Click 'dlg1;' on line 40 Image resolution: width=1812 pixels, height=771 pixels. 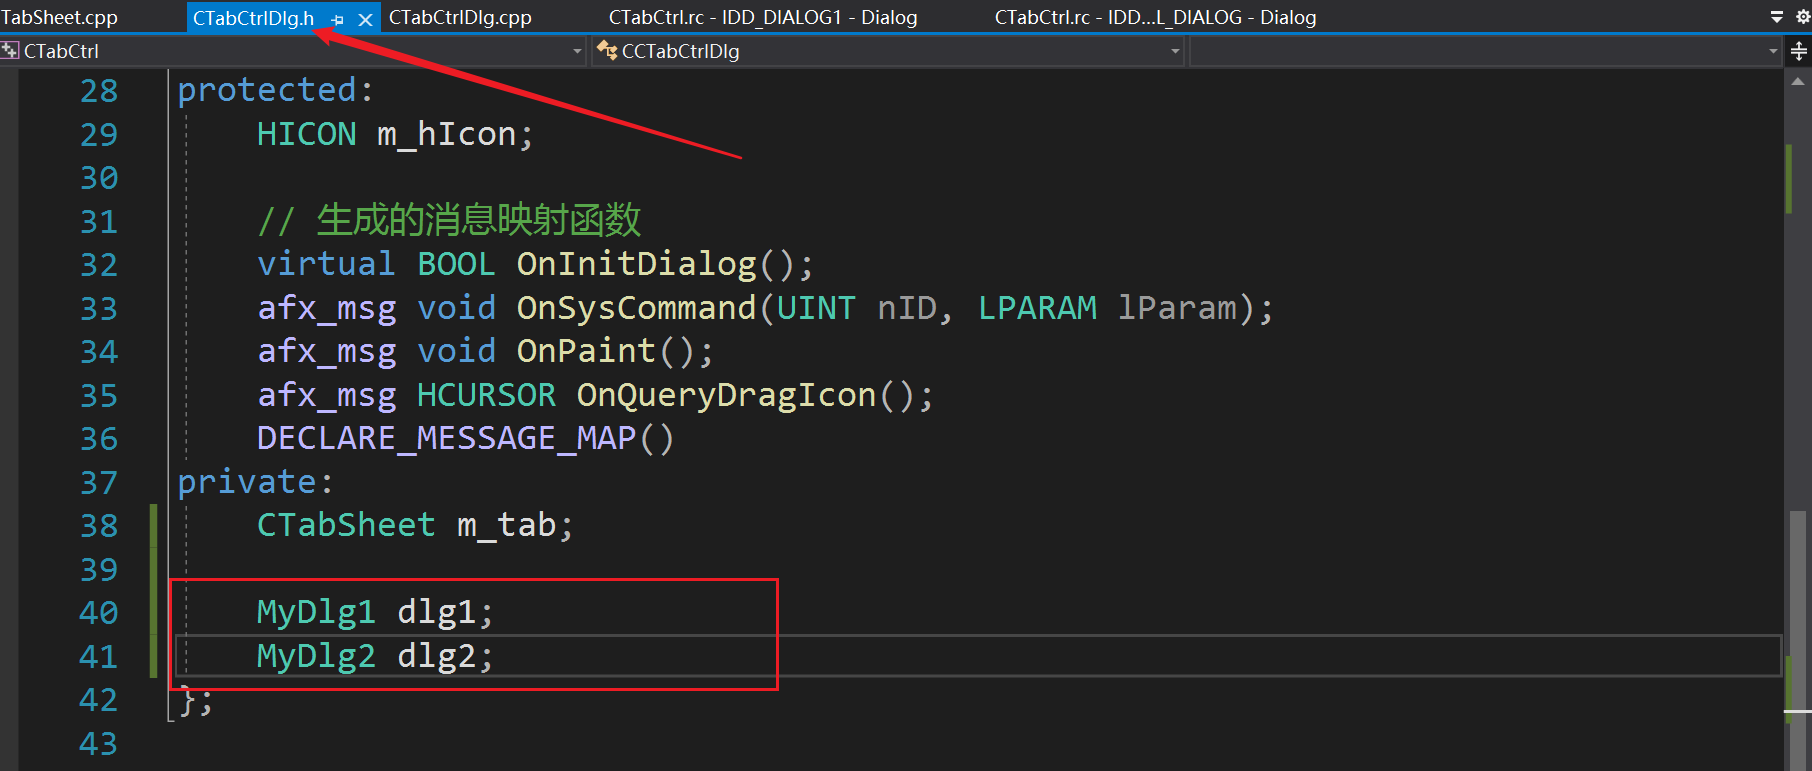(445, 612)
